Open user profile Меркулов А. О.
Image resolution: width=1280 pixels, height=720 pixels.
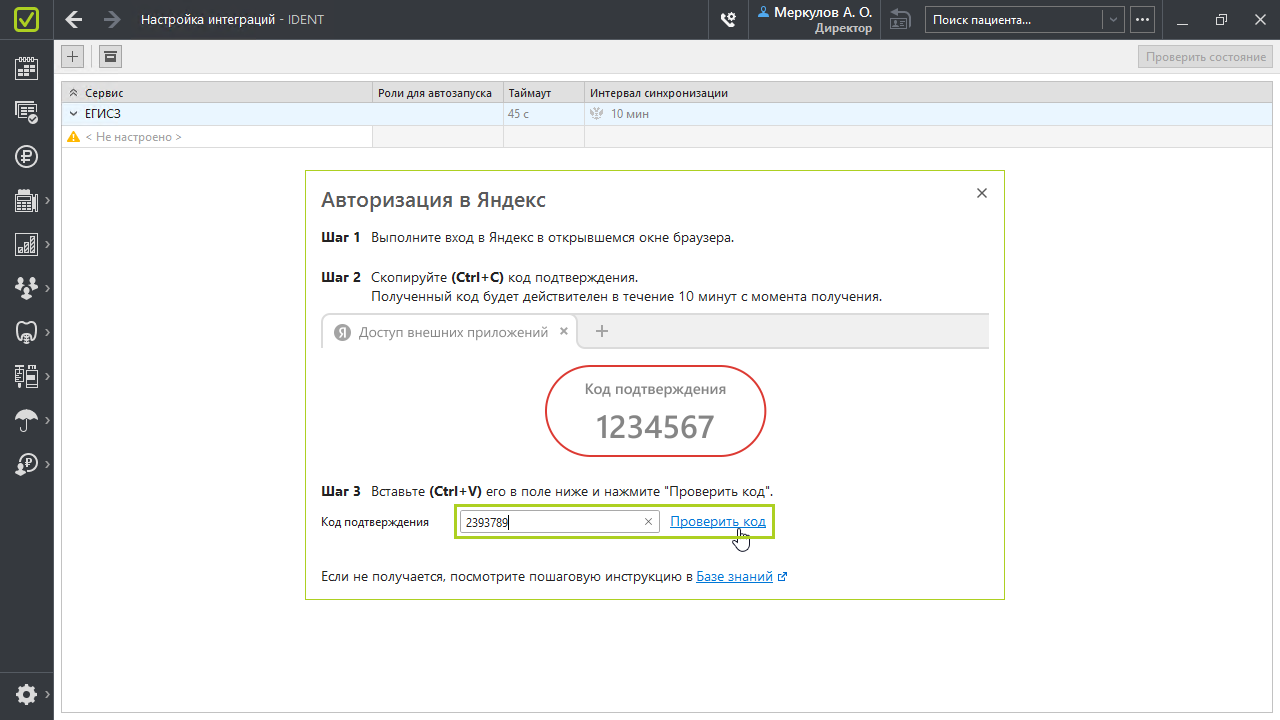click(816, 20)
